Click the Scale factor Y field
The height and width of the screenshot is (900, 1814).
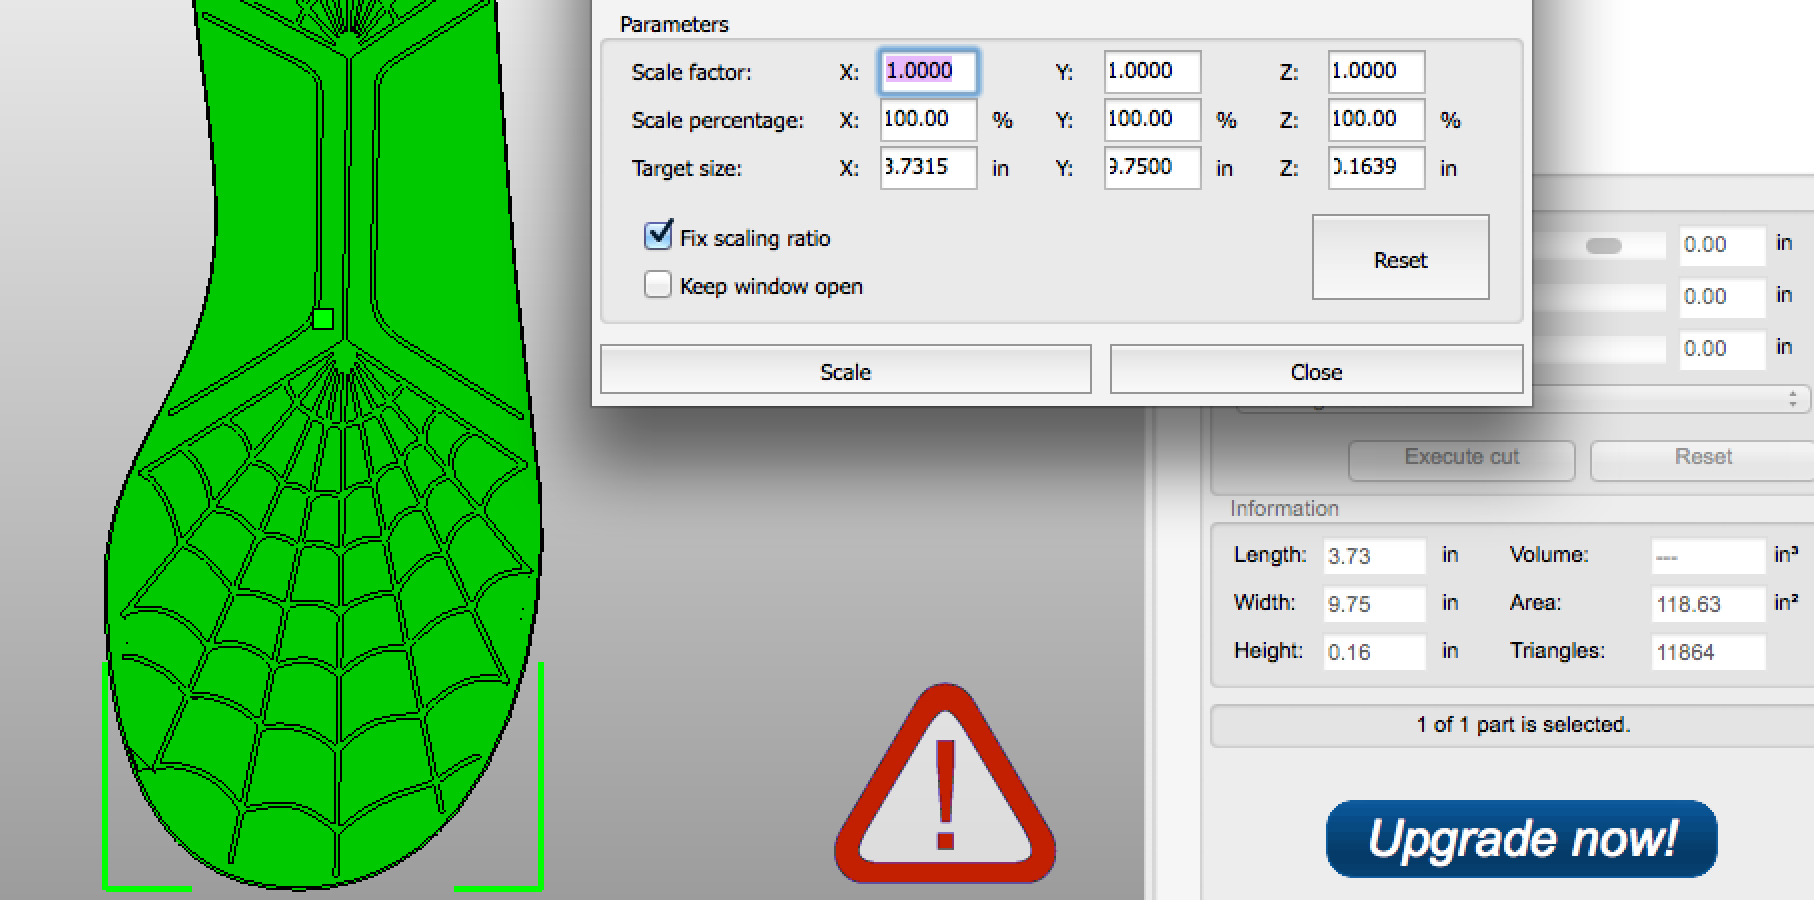[x=1152, y=71]
